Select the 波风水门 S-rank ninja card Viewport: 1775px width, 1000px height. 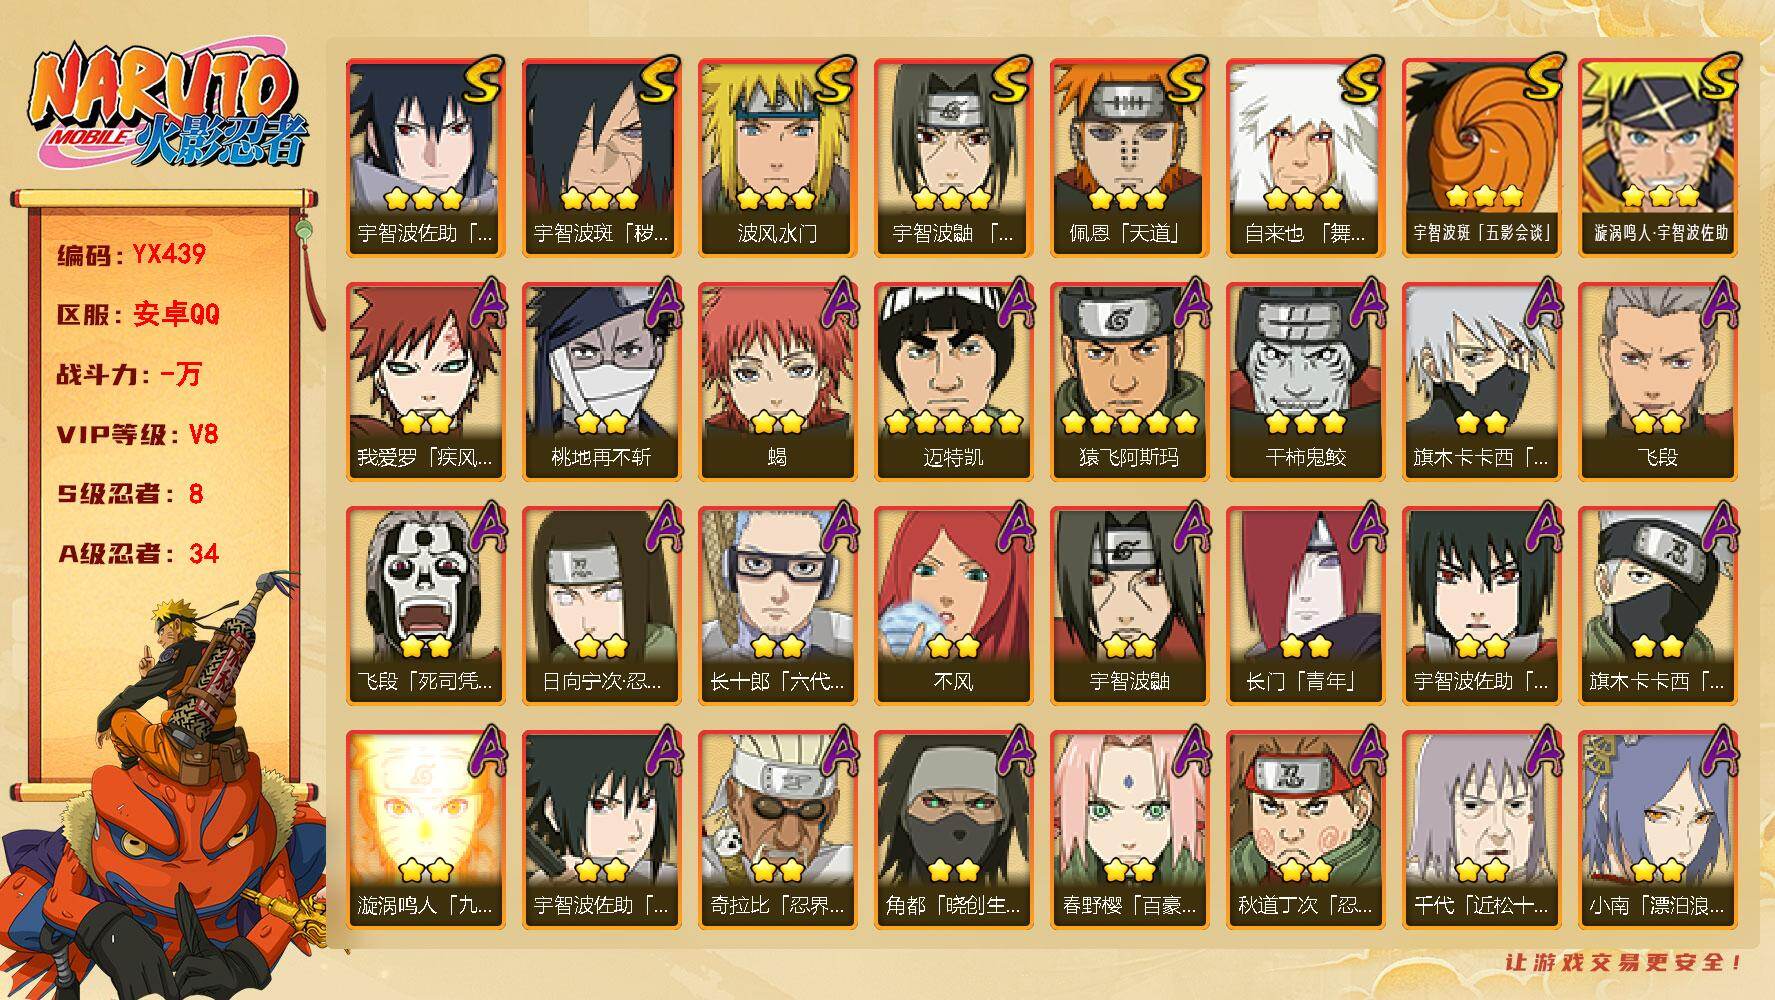click(777, 157)
